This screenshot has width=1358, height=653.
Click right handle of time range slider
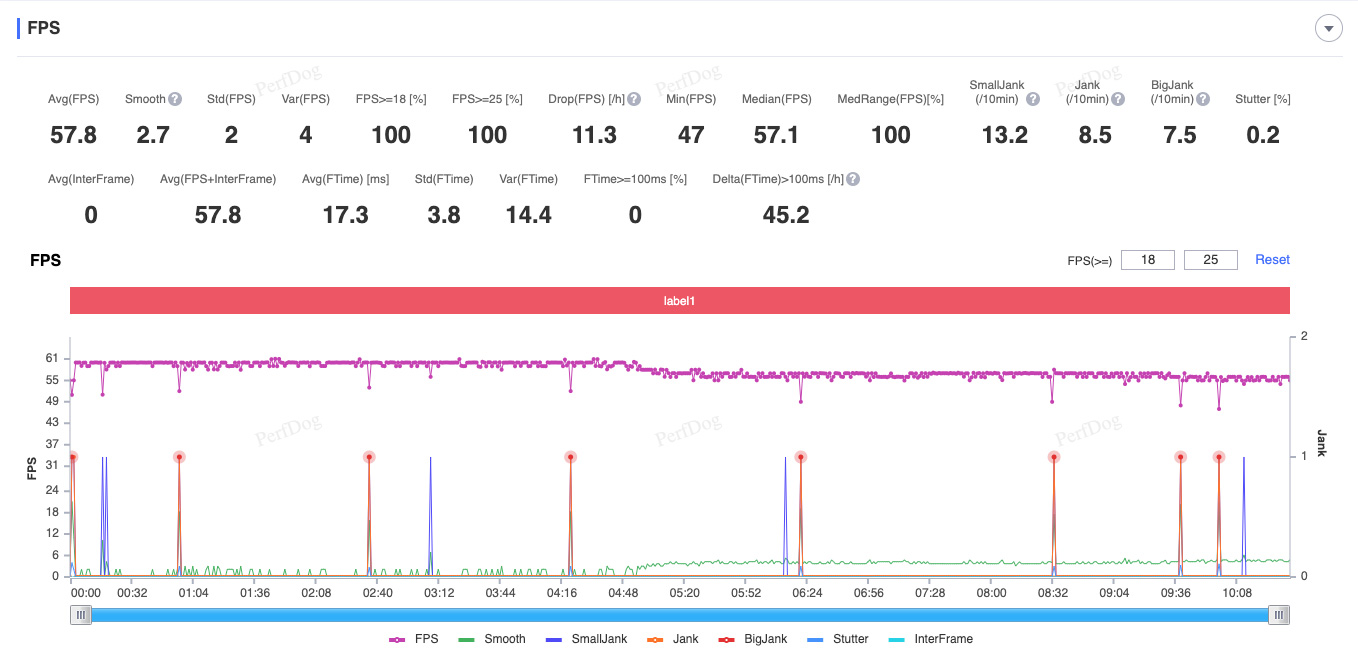coord(1278,616)
